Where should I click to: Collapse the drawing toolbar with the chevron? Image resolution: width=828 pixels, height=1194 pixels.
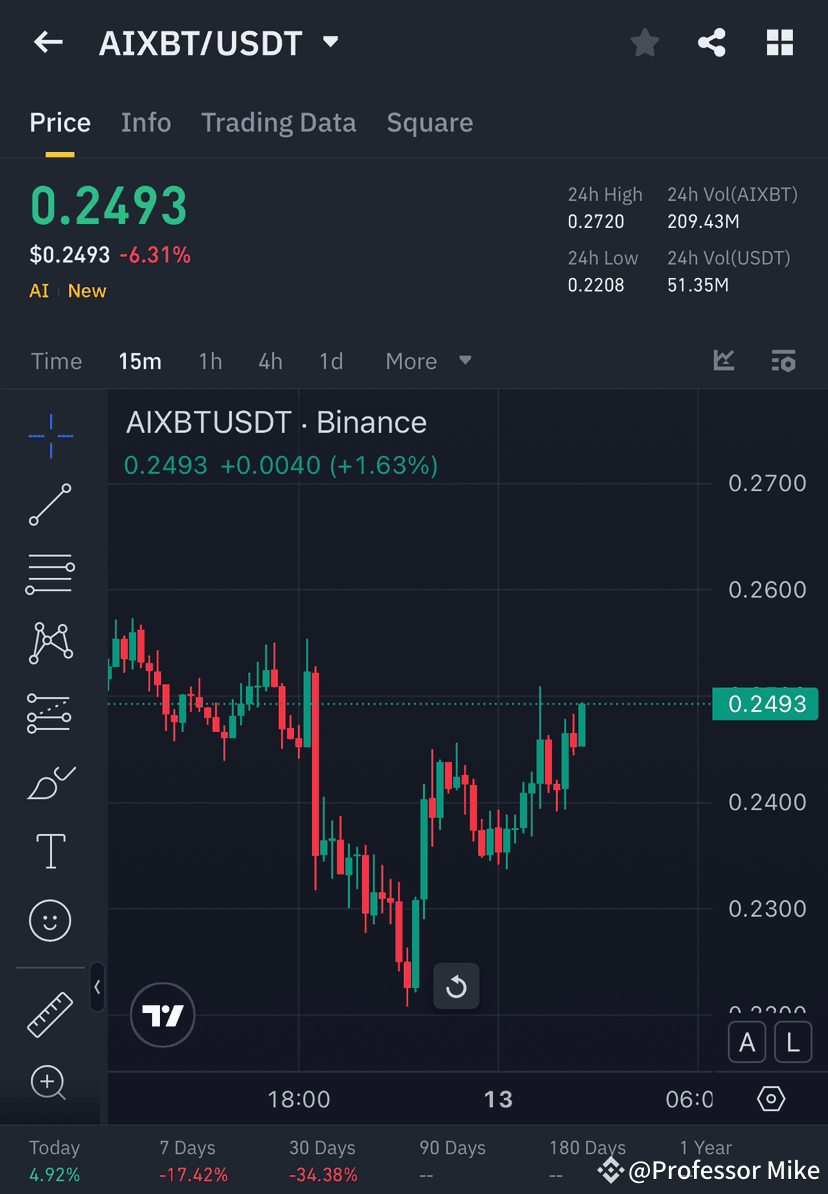pos(97,988)
